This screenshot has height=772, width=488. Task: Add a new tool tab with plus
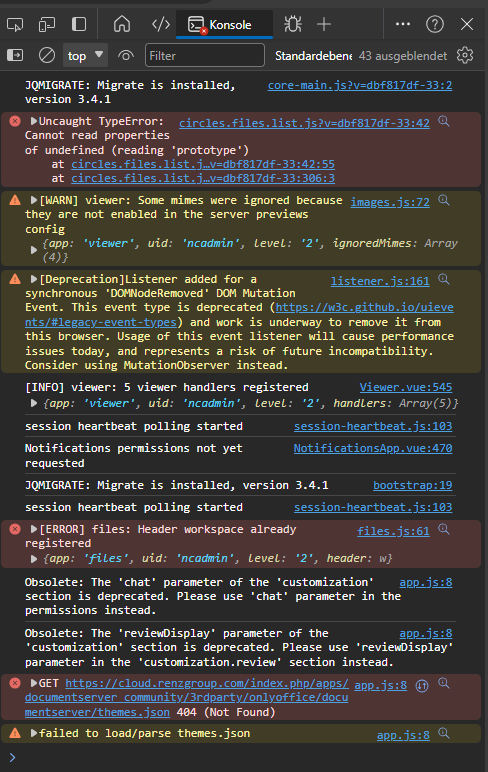coord(324,24)
